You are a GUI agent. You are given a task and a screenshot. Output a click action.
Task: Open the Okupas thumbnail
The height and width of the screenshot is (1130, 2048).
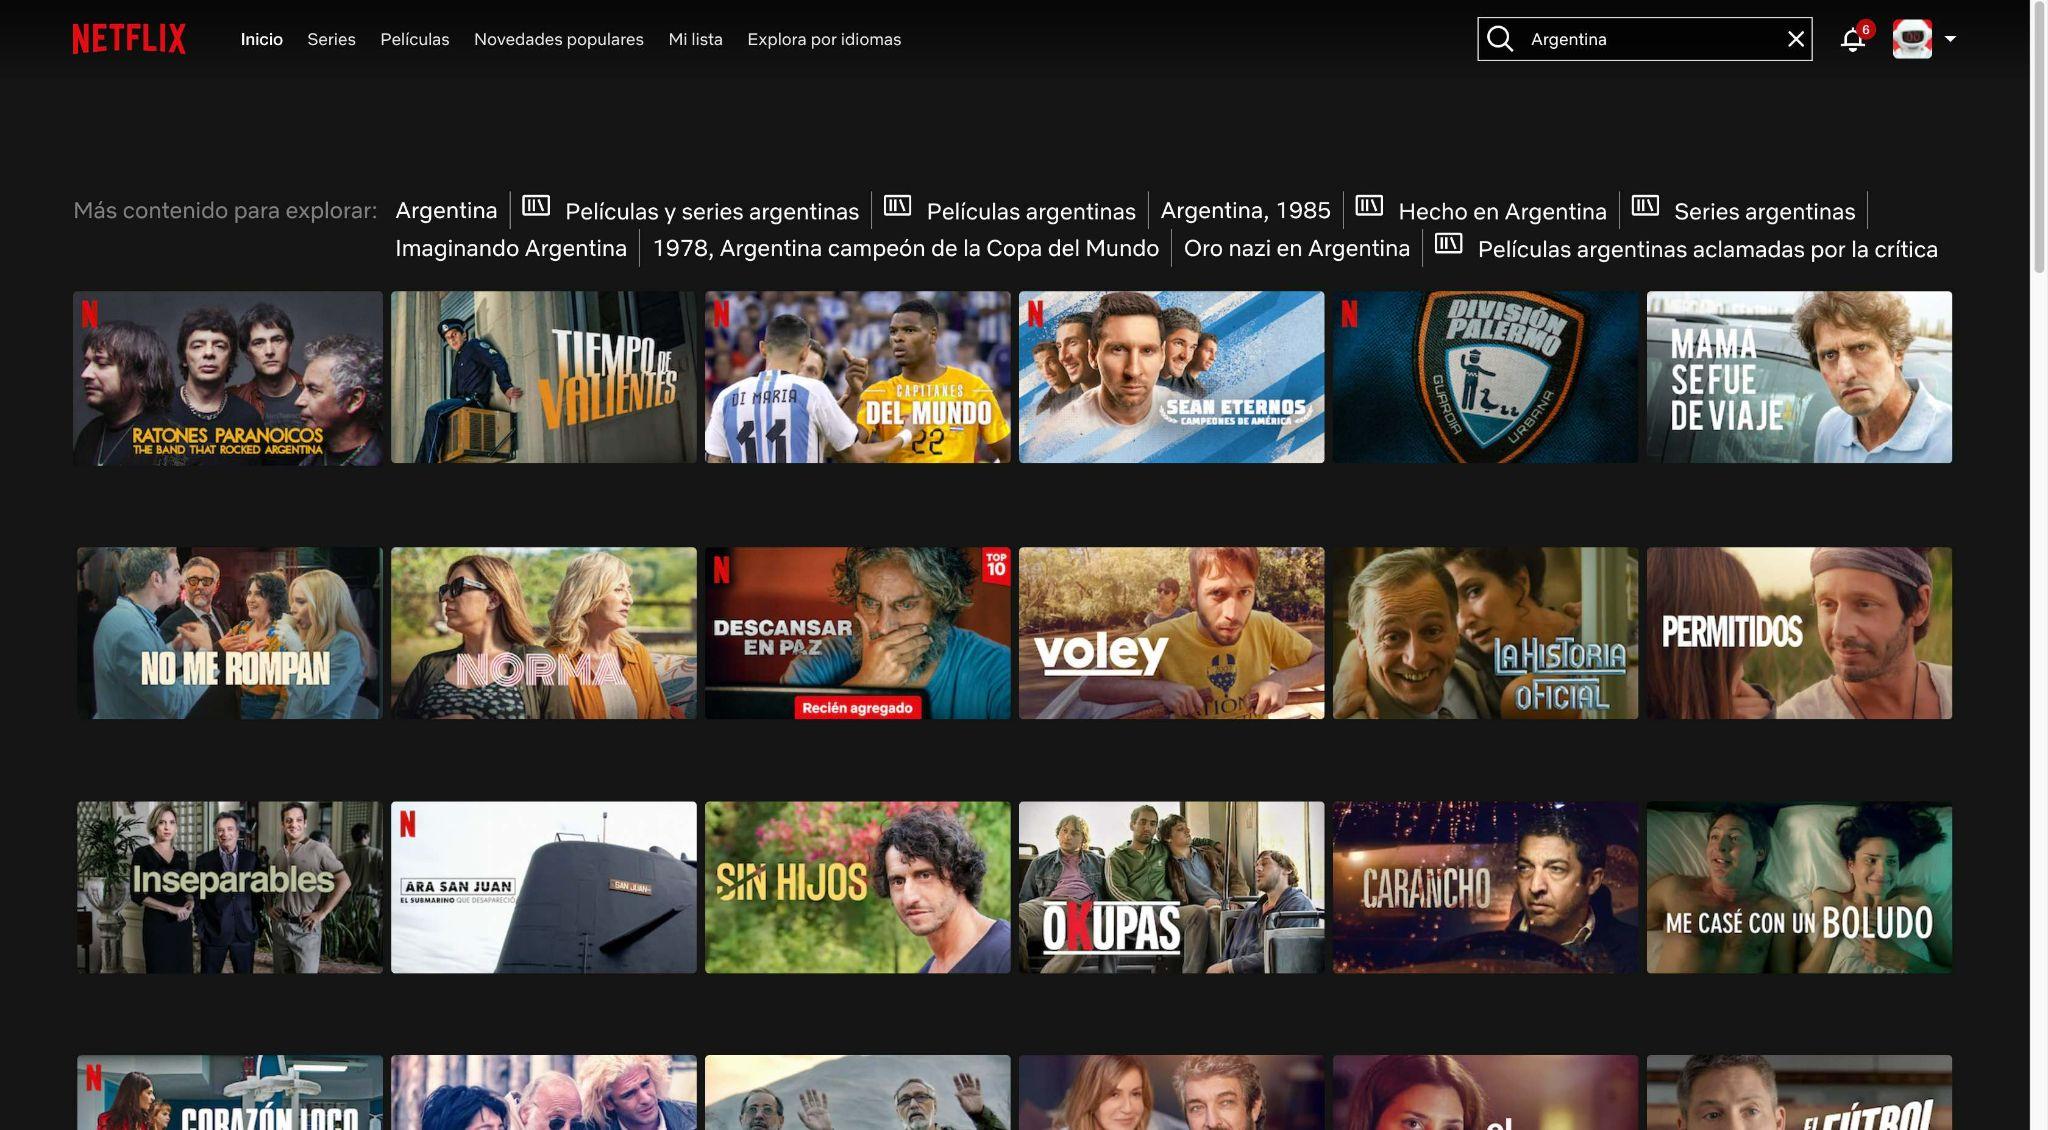tap(1172, 887)
